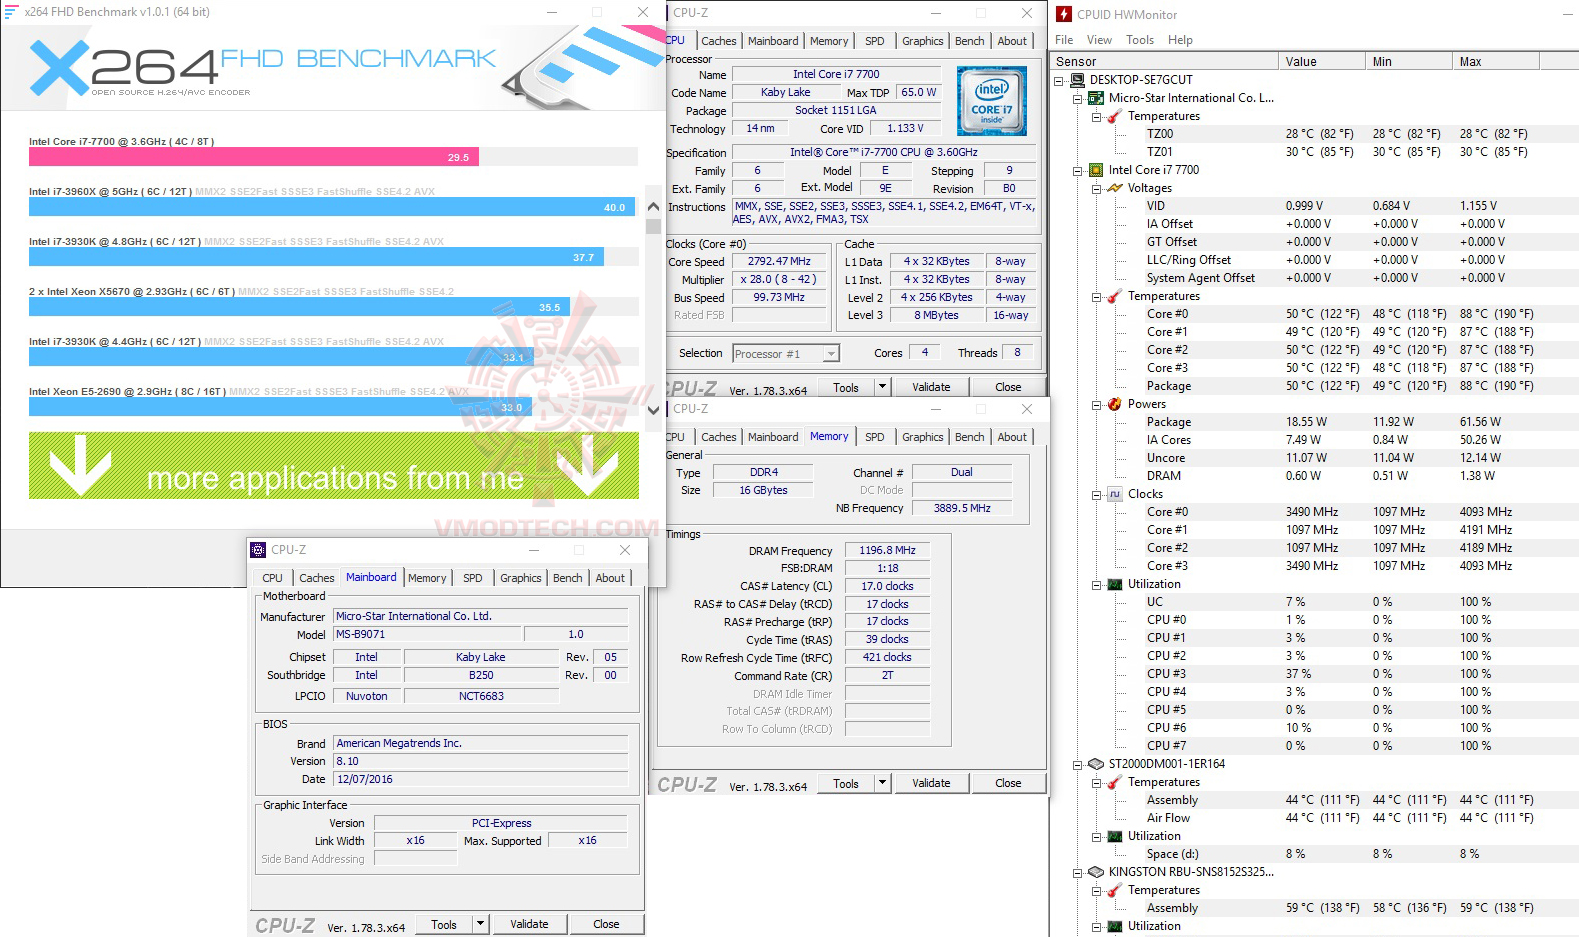Click the Max column header in HWMonitor
The height and width of the screenshot is (937, 1579).
[1495, 61]
